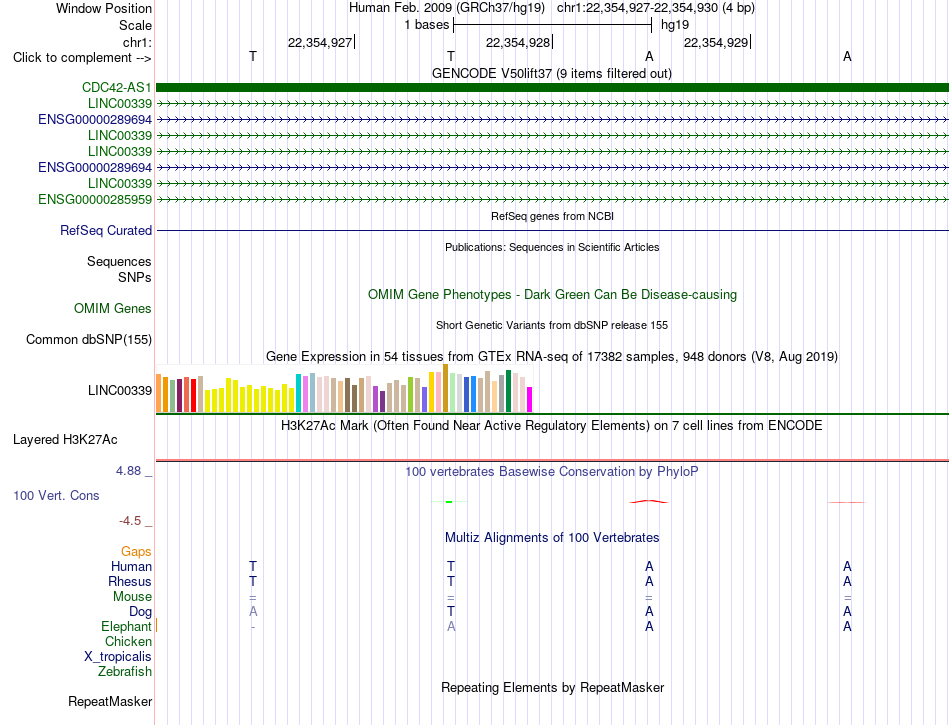Click the Layered H3K27Ac track label
Image resolution: width=950 pixels, height=725 pixels.
[65, 440]
